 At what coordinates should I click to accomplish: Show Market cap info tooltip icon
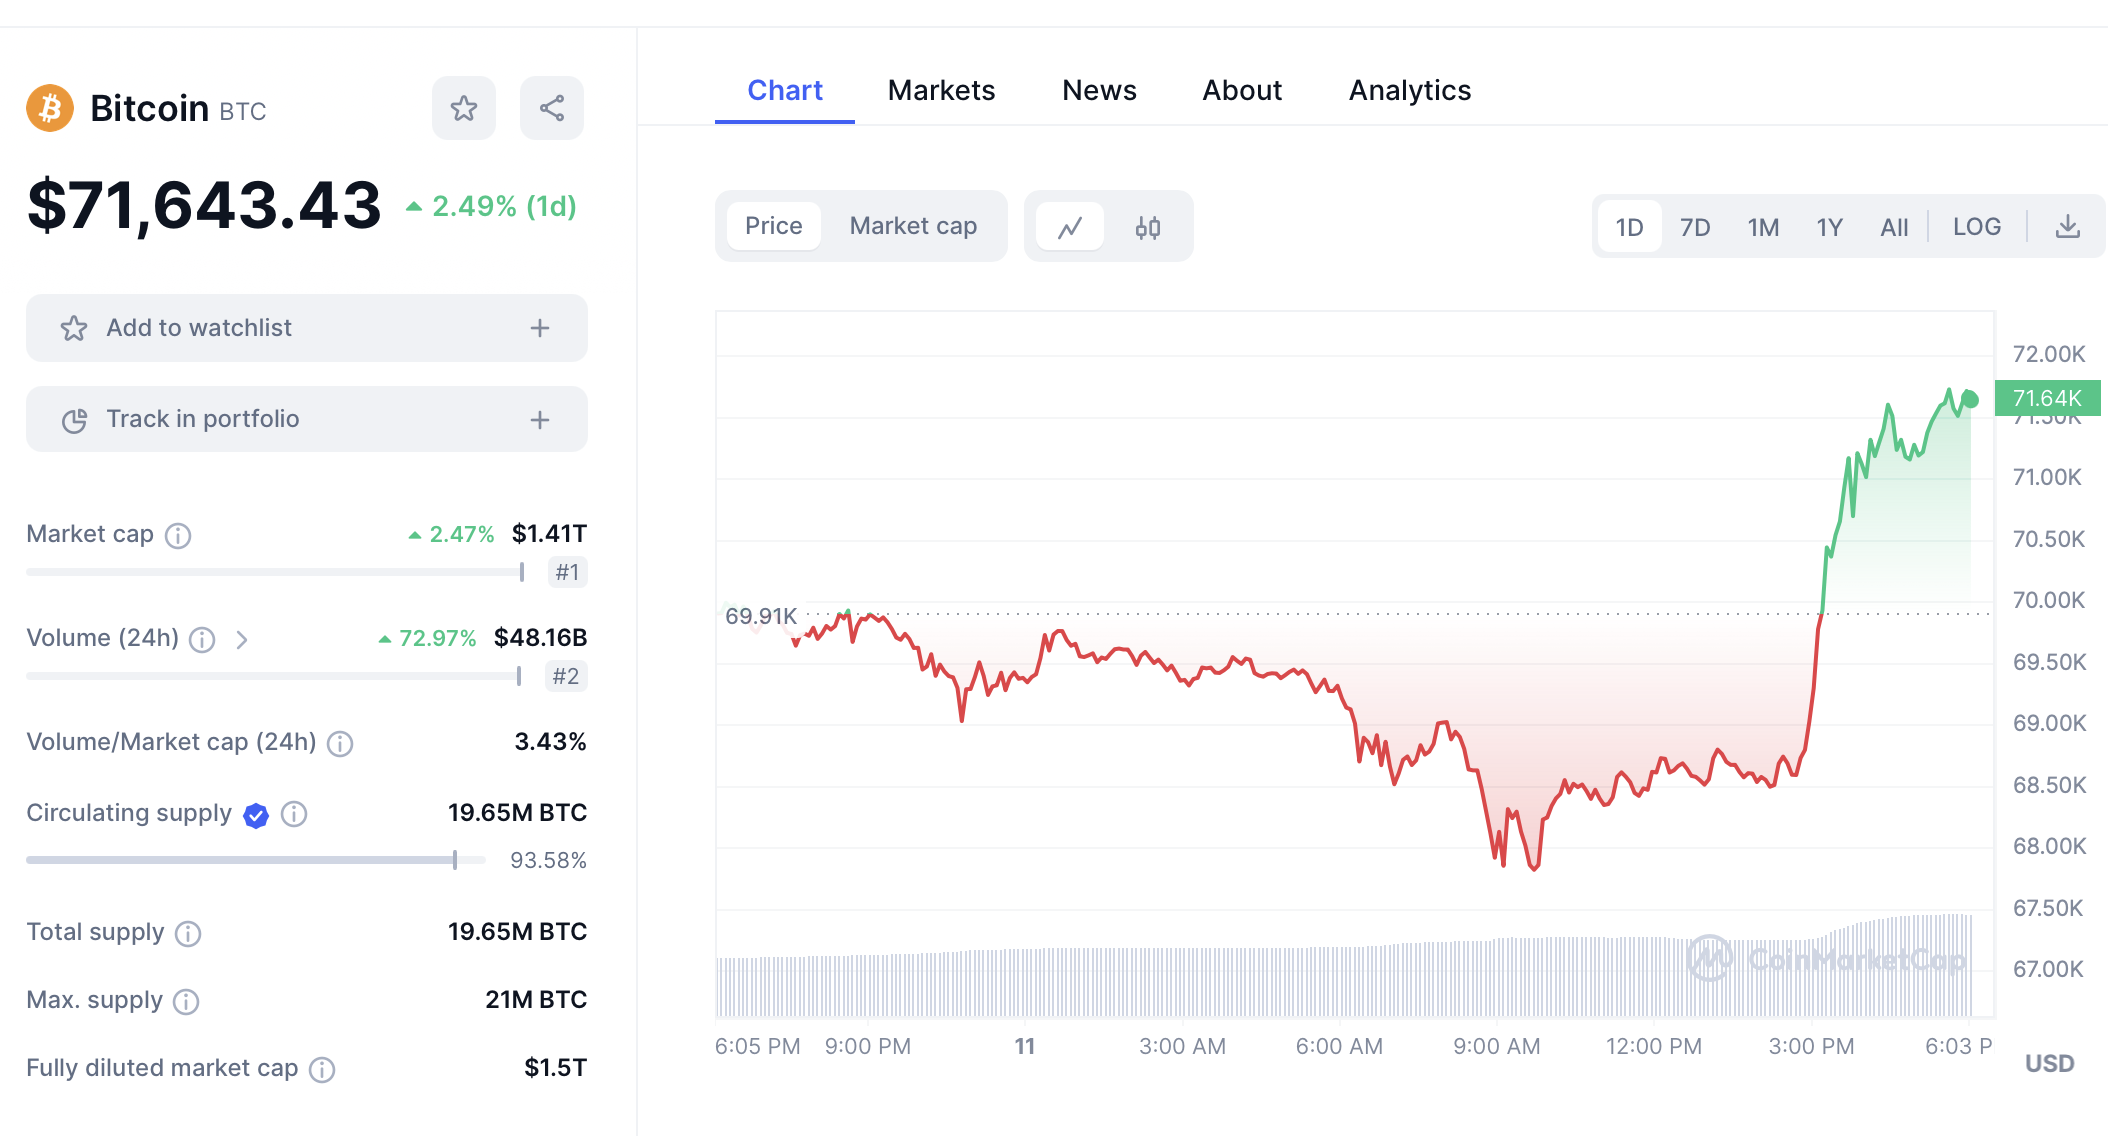tap(178, 535)
